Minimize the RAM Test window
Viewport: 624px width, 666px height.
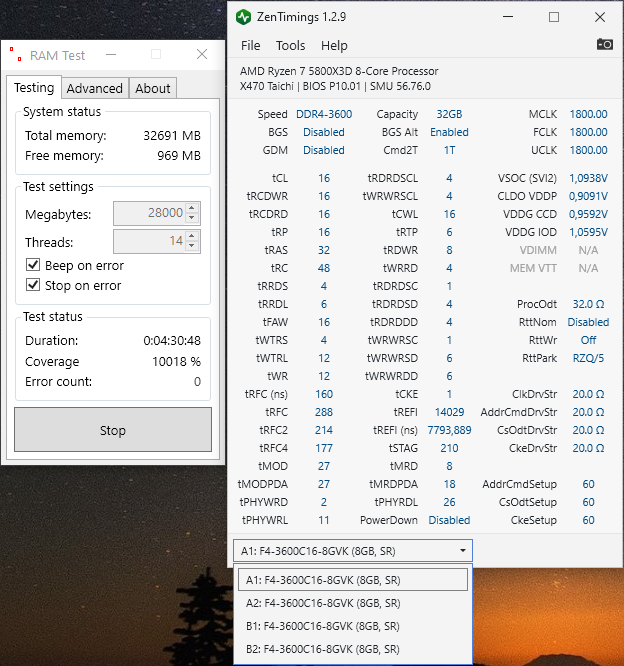[x=111, y=54]
